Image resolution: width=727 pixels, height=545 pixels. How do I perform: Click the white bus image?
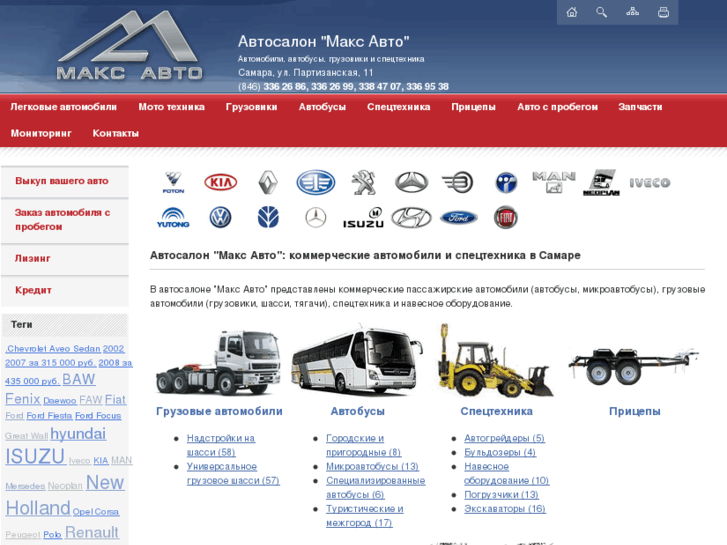click(x=357, y=360)
